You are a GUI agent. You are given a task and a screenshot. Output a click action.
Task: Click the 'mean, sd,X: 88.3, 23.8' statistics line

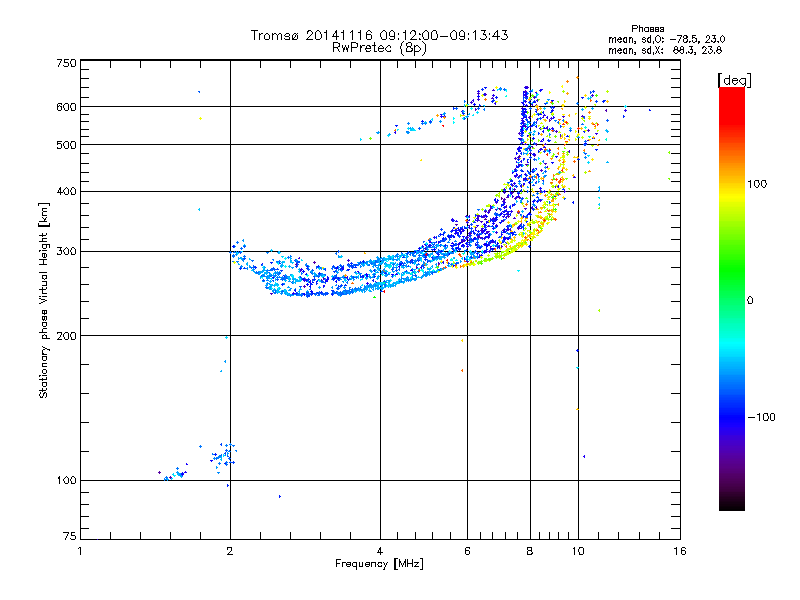click(x=665, y=50)
